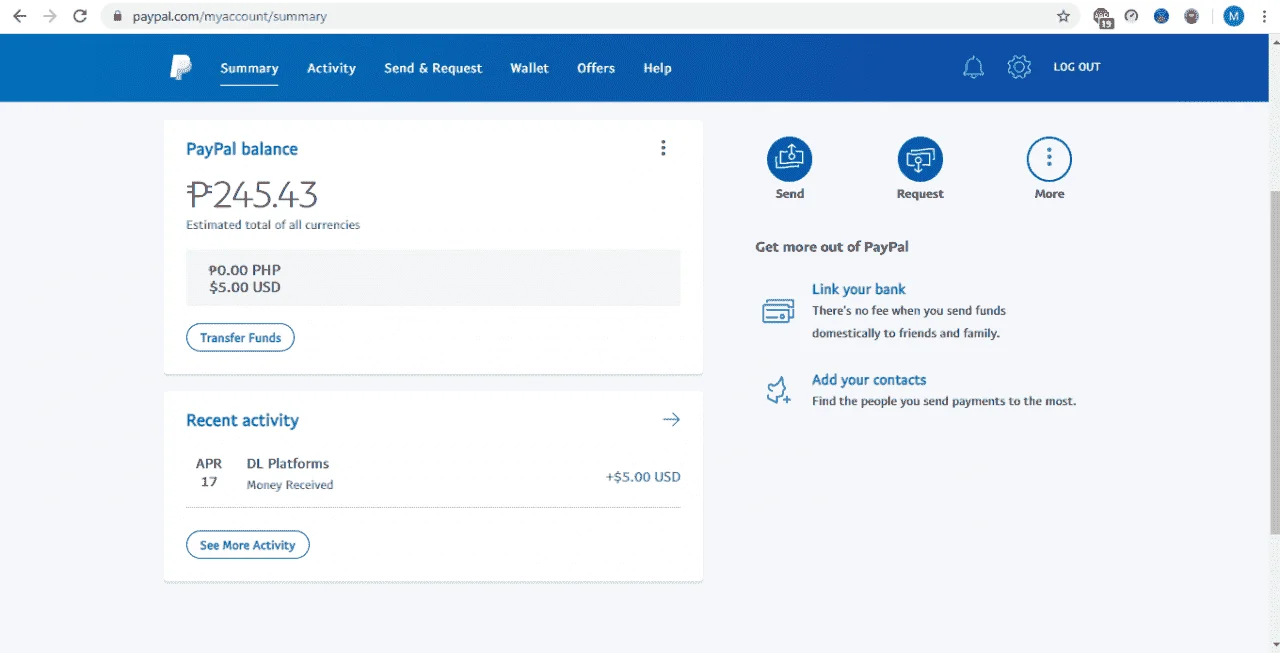Click the Money Received label
Image resolution: width=1280 pixels, height=653 pixels.
coord(290,485)
